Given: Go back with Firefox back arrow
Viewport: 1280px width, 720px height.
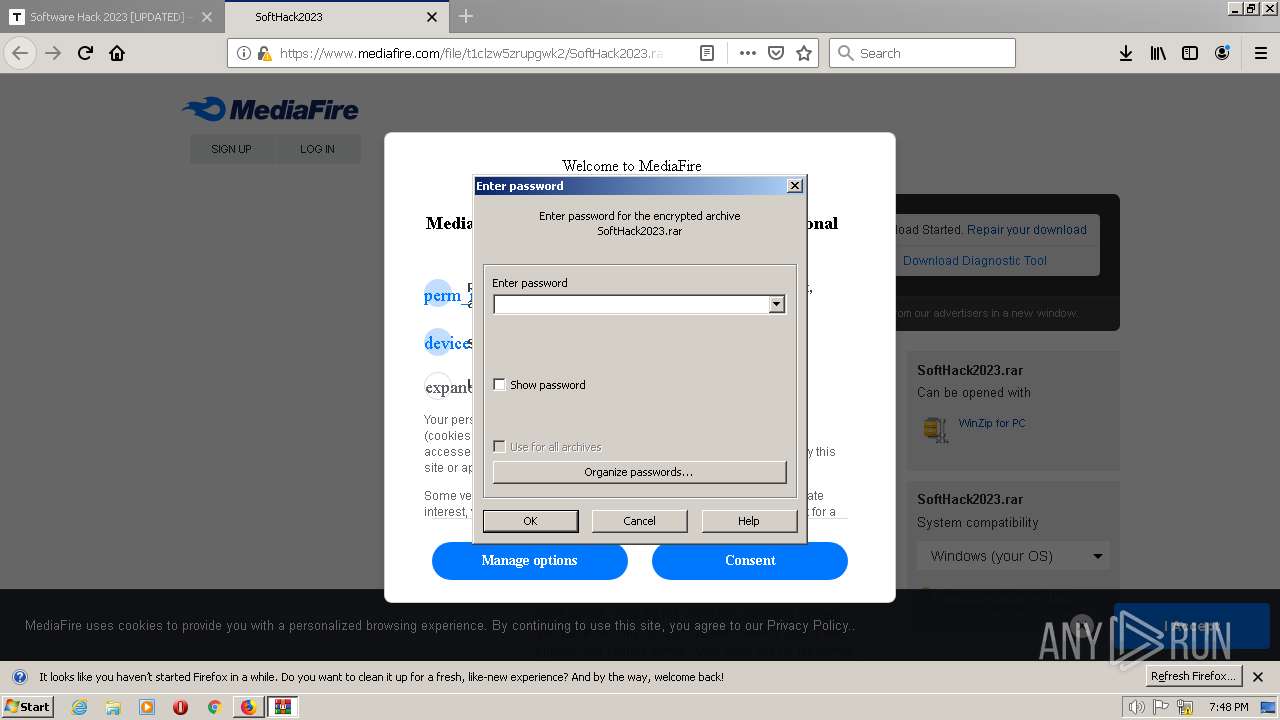Looking at the screenshot, I should click(20, 53).
